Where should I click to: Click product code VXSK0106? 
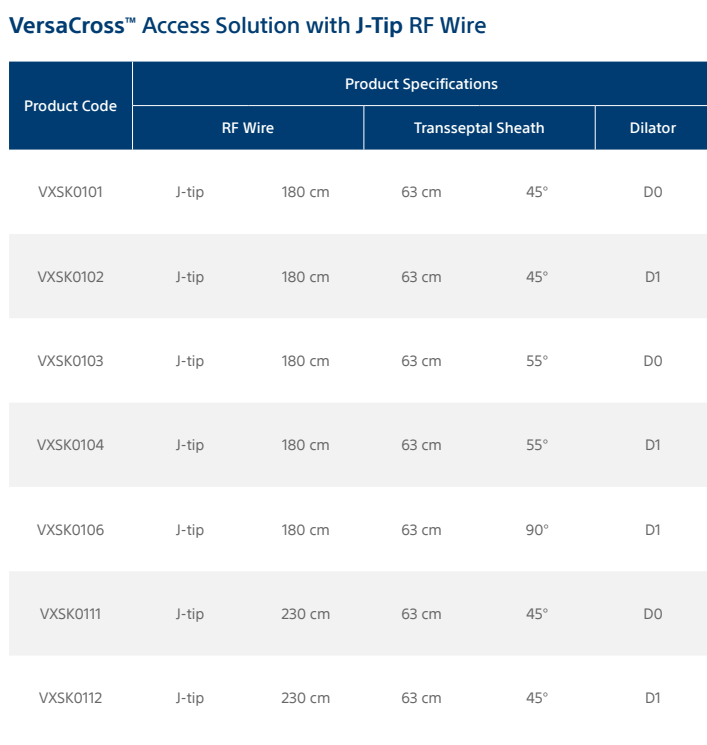pyautogui.click(x=70, y=530)
